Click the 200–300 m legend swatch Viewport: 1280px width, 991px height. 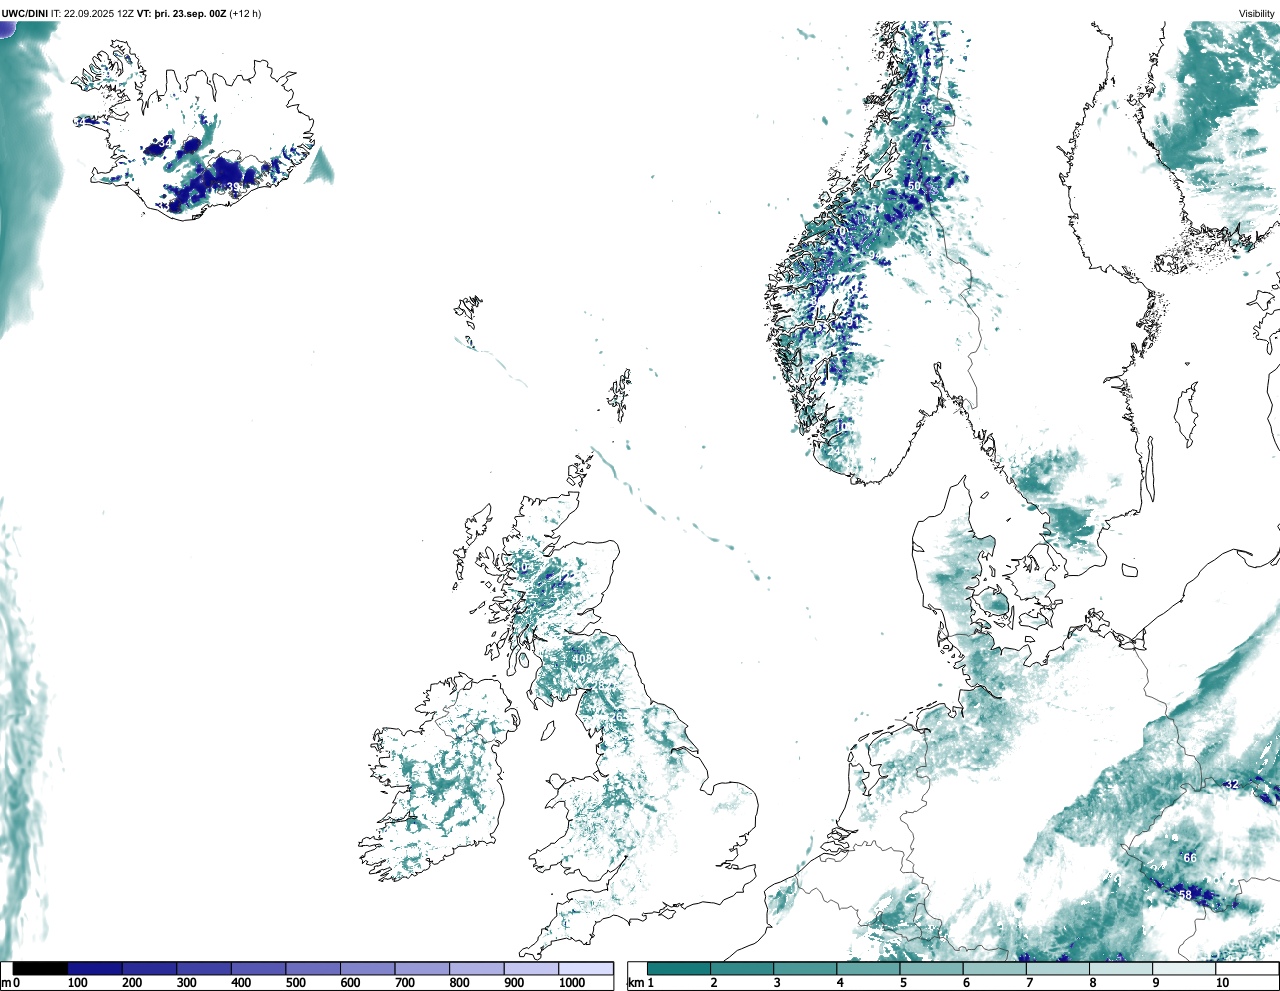pyautogui.click(x=149, y=968)
